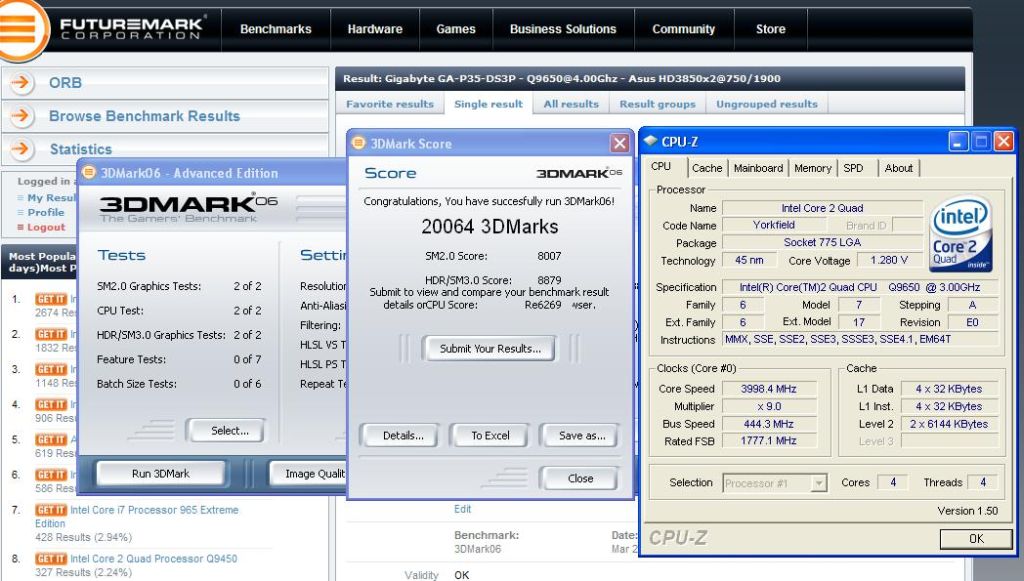Click GET IT badge for item 6

point(51,475)
